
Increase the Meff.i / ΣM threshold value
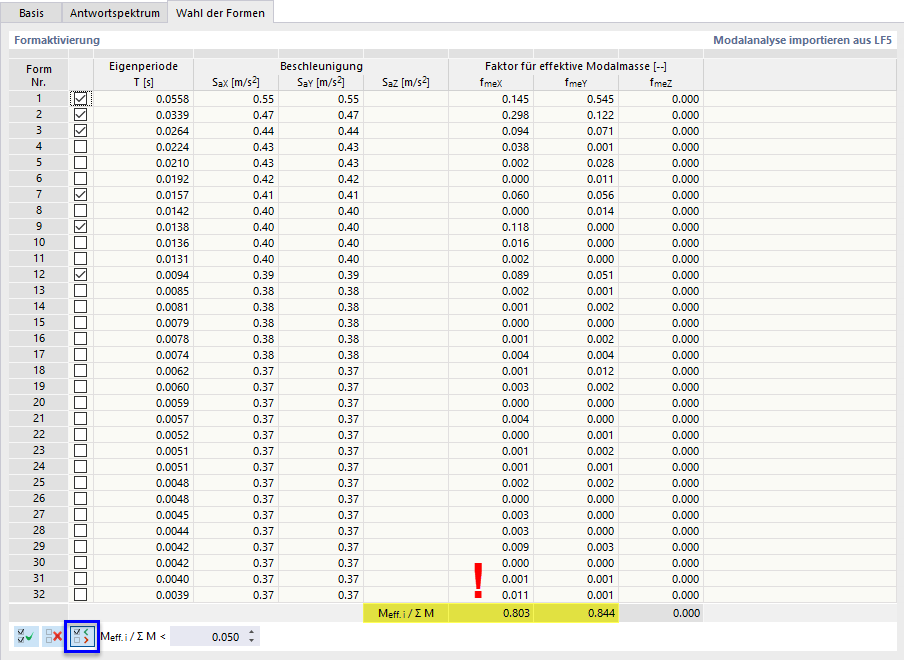(x=251, y=632)
